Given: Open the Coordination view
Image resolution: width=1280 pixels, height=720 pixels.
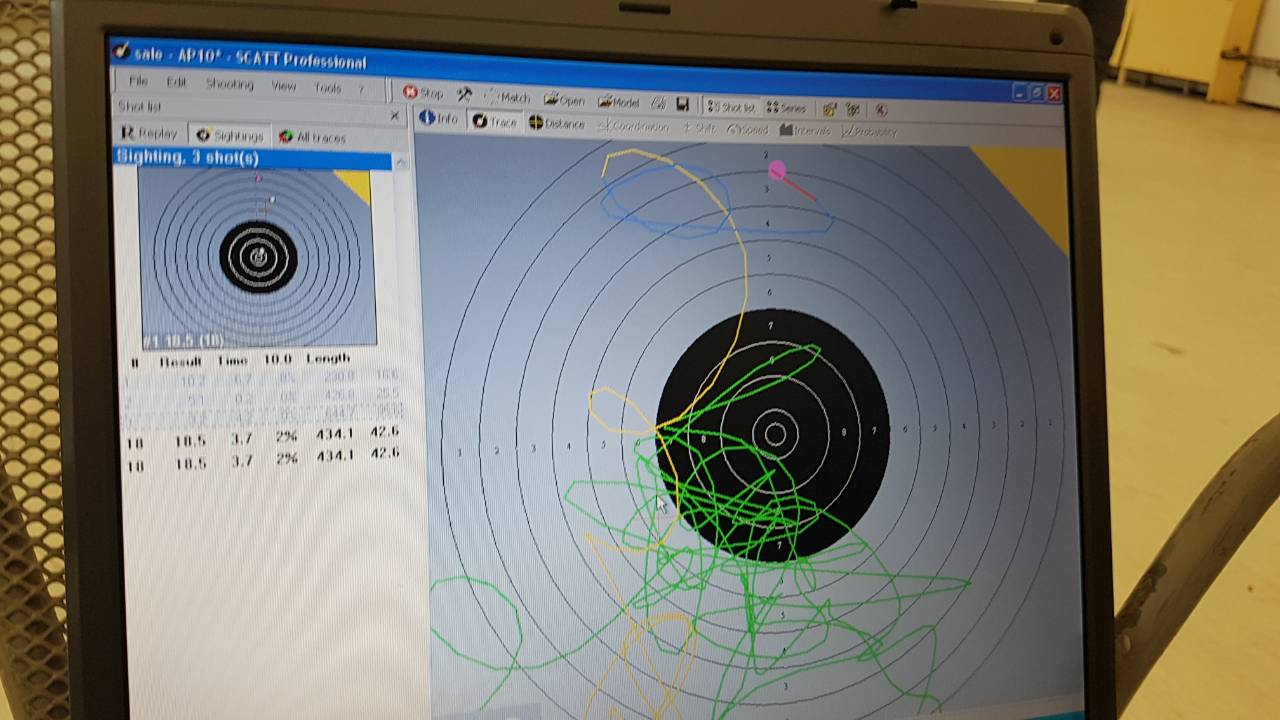Looking at the screenshot, I should 633,126.
